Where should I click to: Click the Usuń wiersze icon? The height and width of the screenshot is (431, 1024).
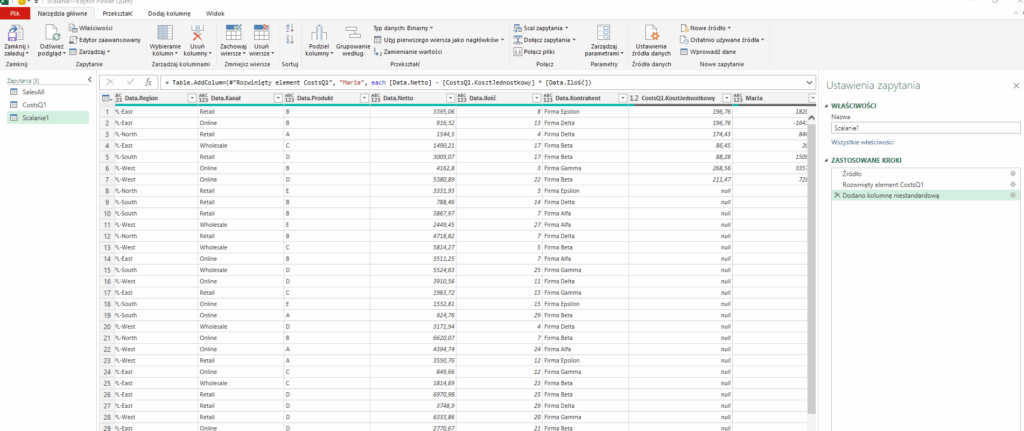262,33
